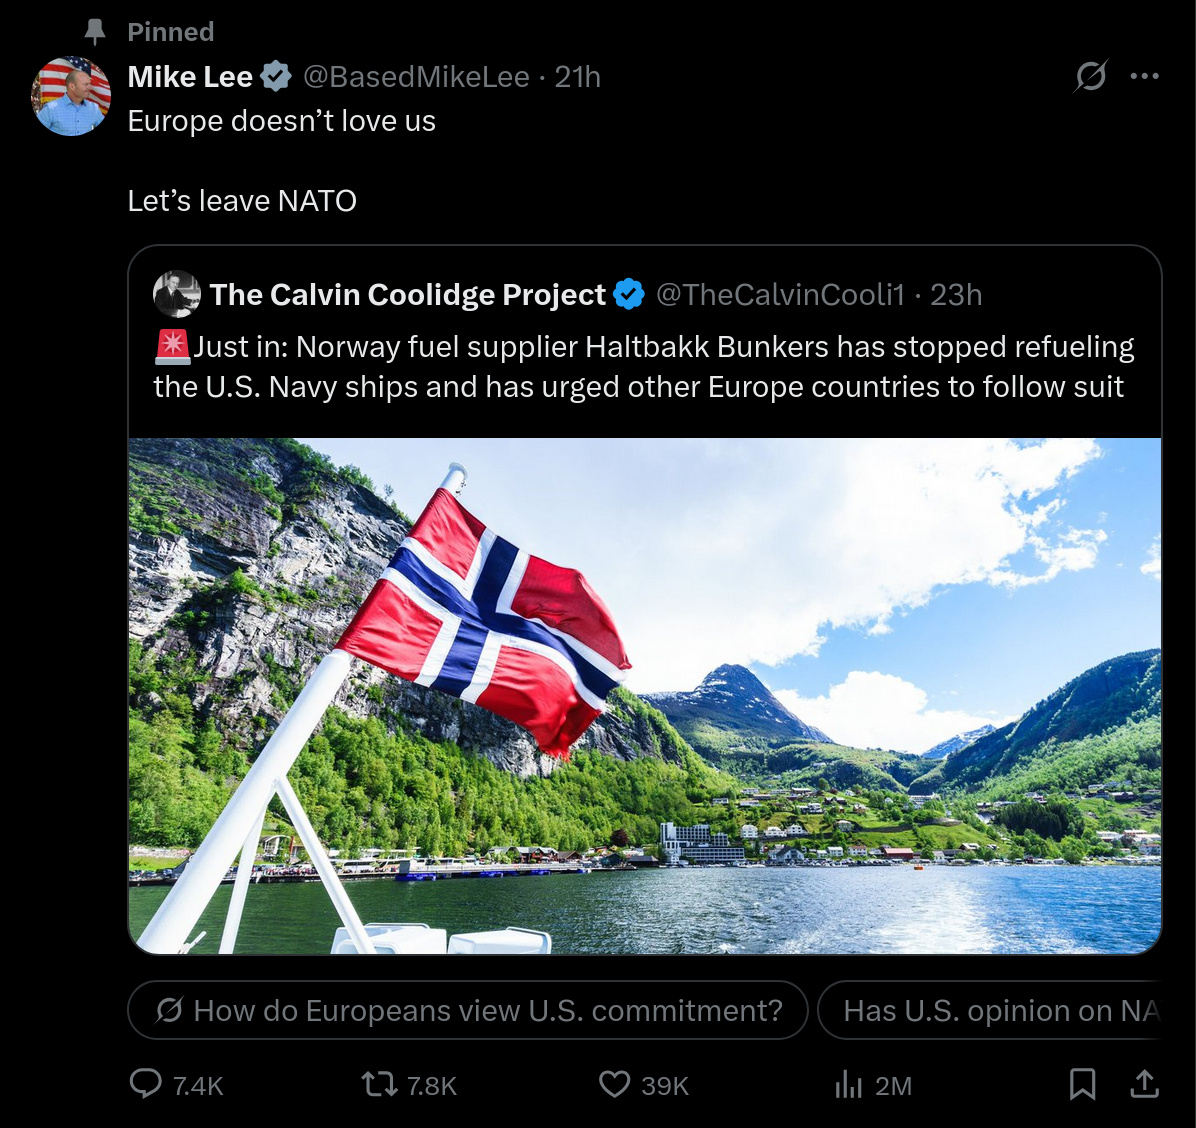1196x1128 pixels.
Task: Open the Norway flag fjord image
Action: coord(645,696)
